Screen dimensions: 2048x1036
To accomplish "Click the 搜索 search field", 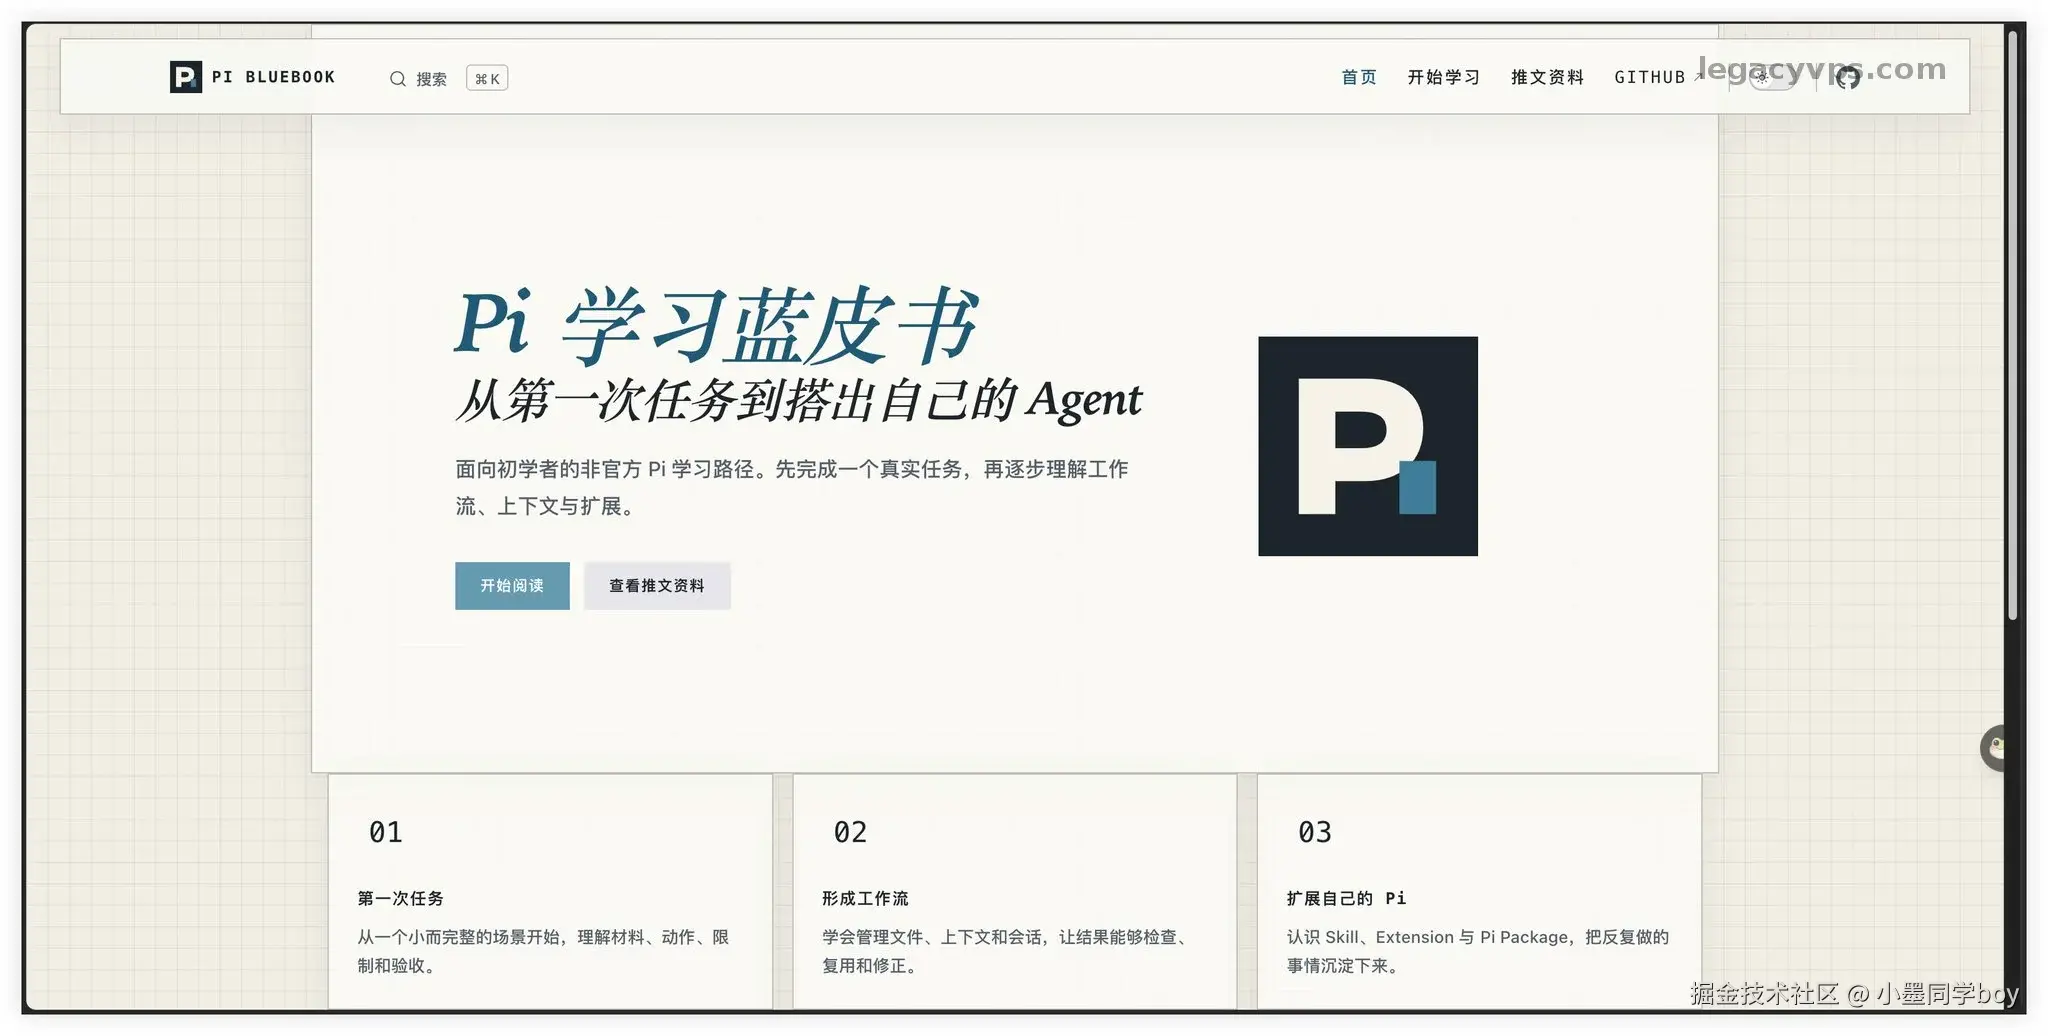I will point(448,78).
